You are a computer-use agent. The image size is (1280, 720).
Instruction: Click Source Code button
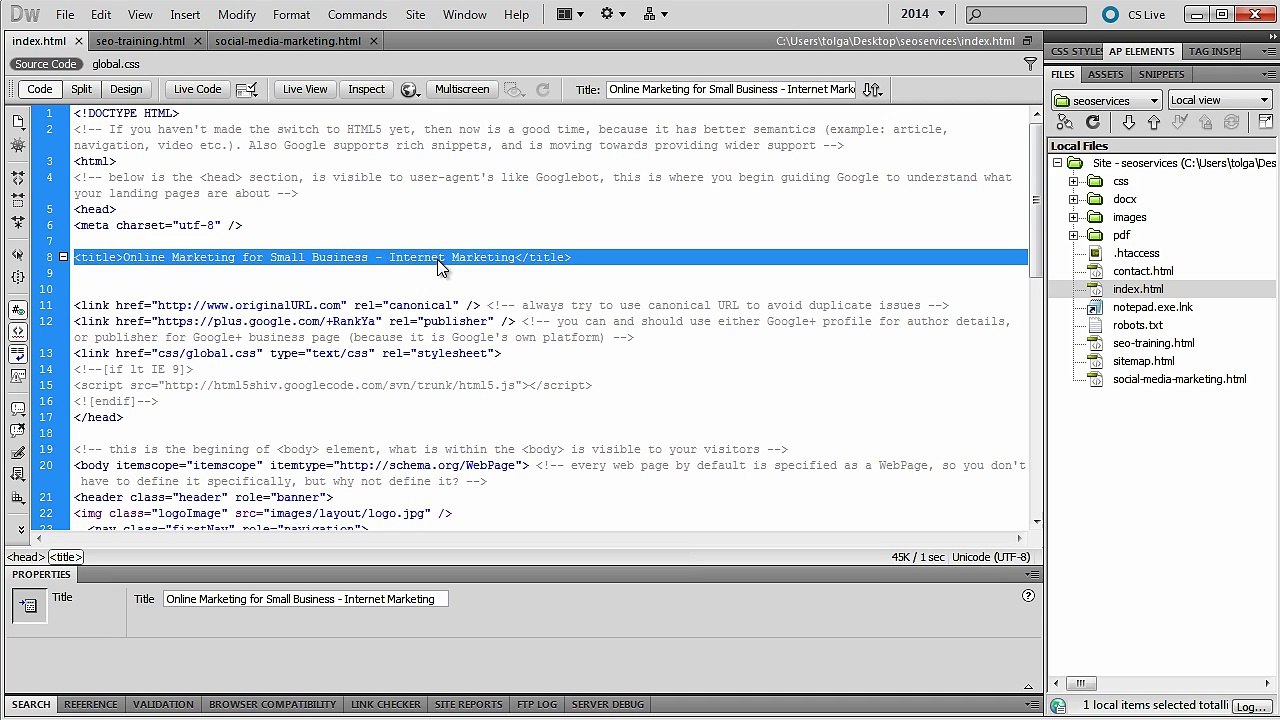coord(45,64)
